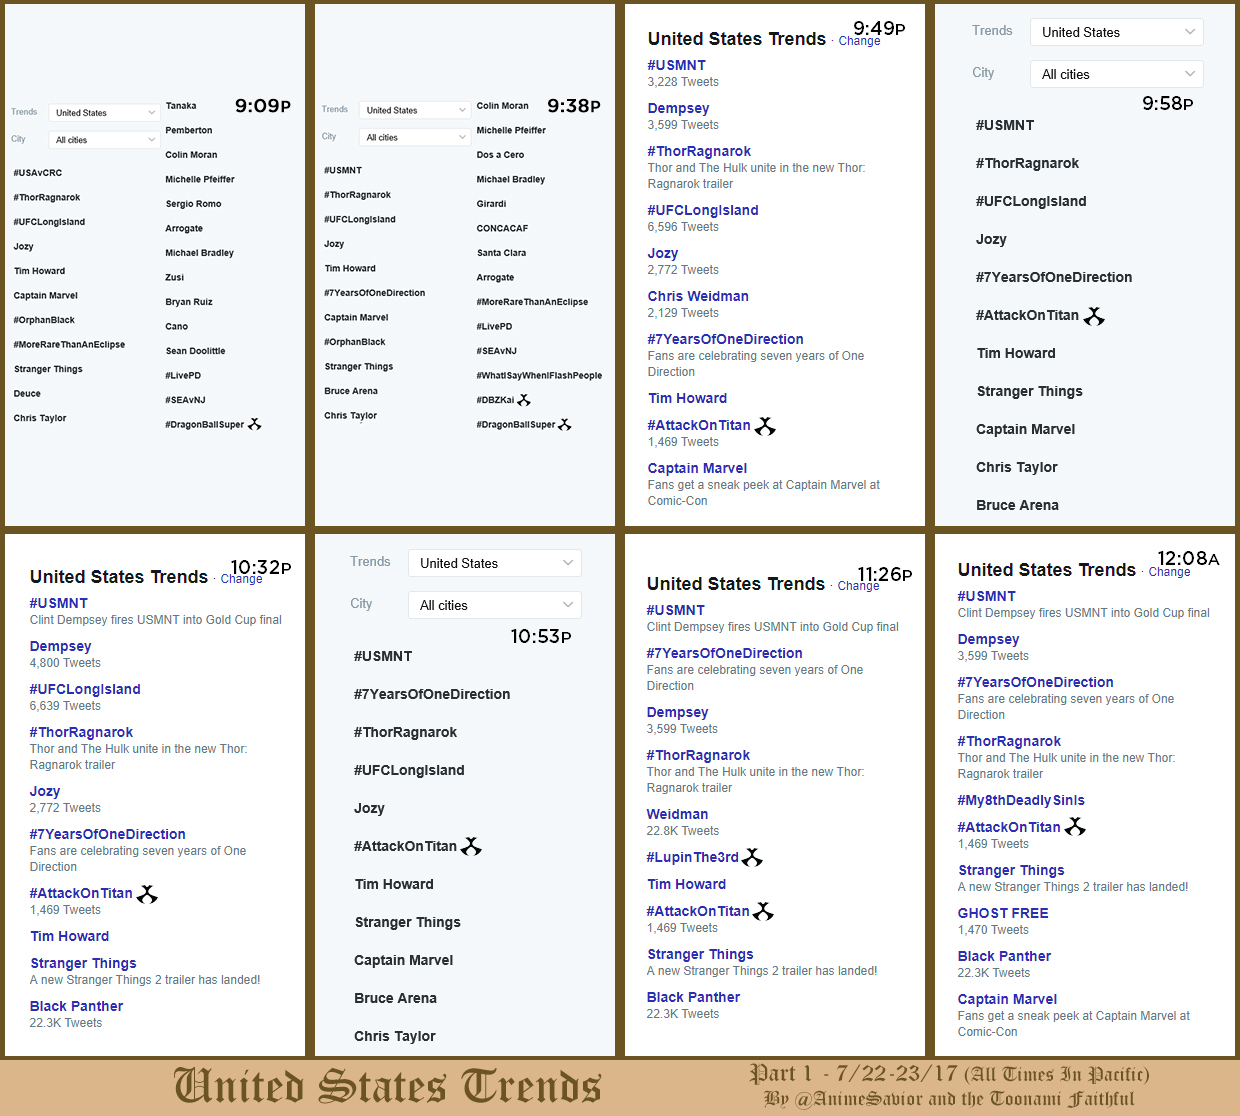Open the United States dropdown in the 9:58P panel

(x=1117, y=32)
